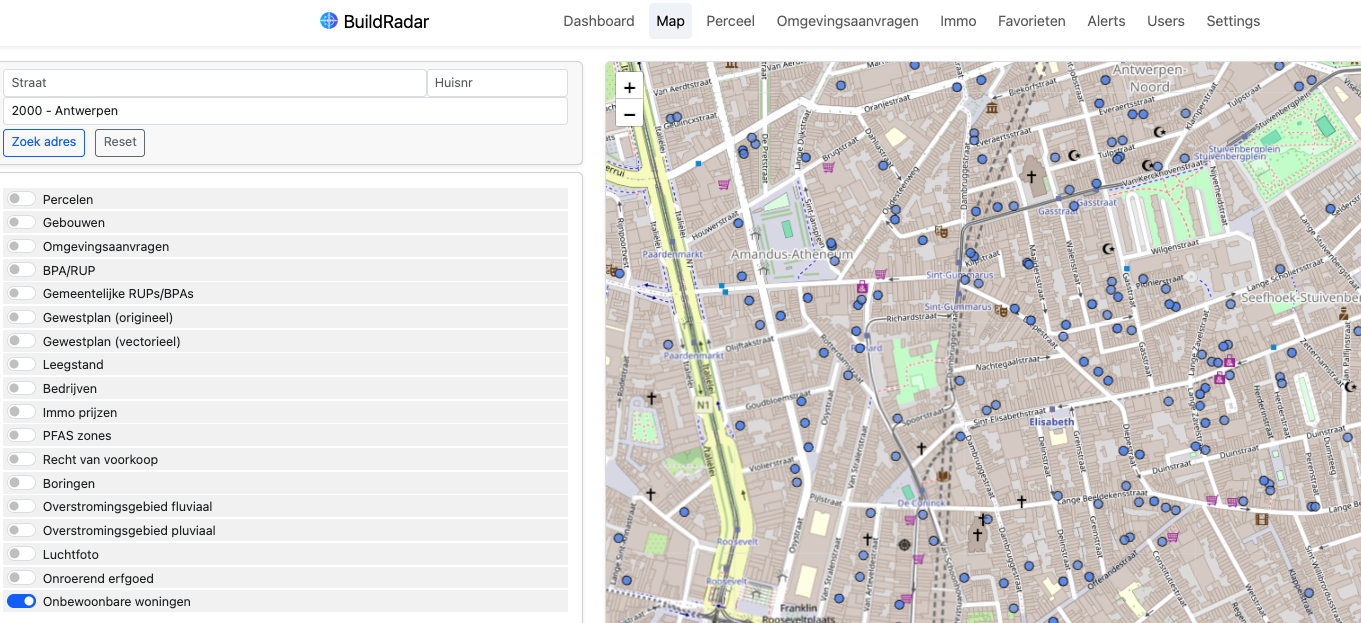The image size is (1361, 623).
Task: Click the museum icon near Oranjestraat
Action: (992, 107)
